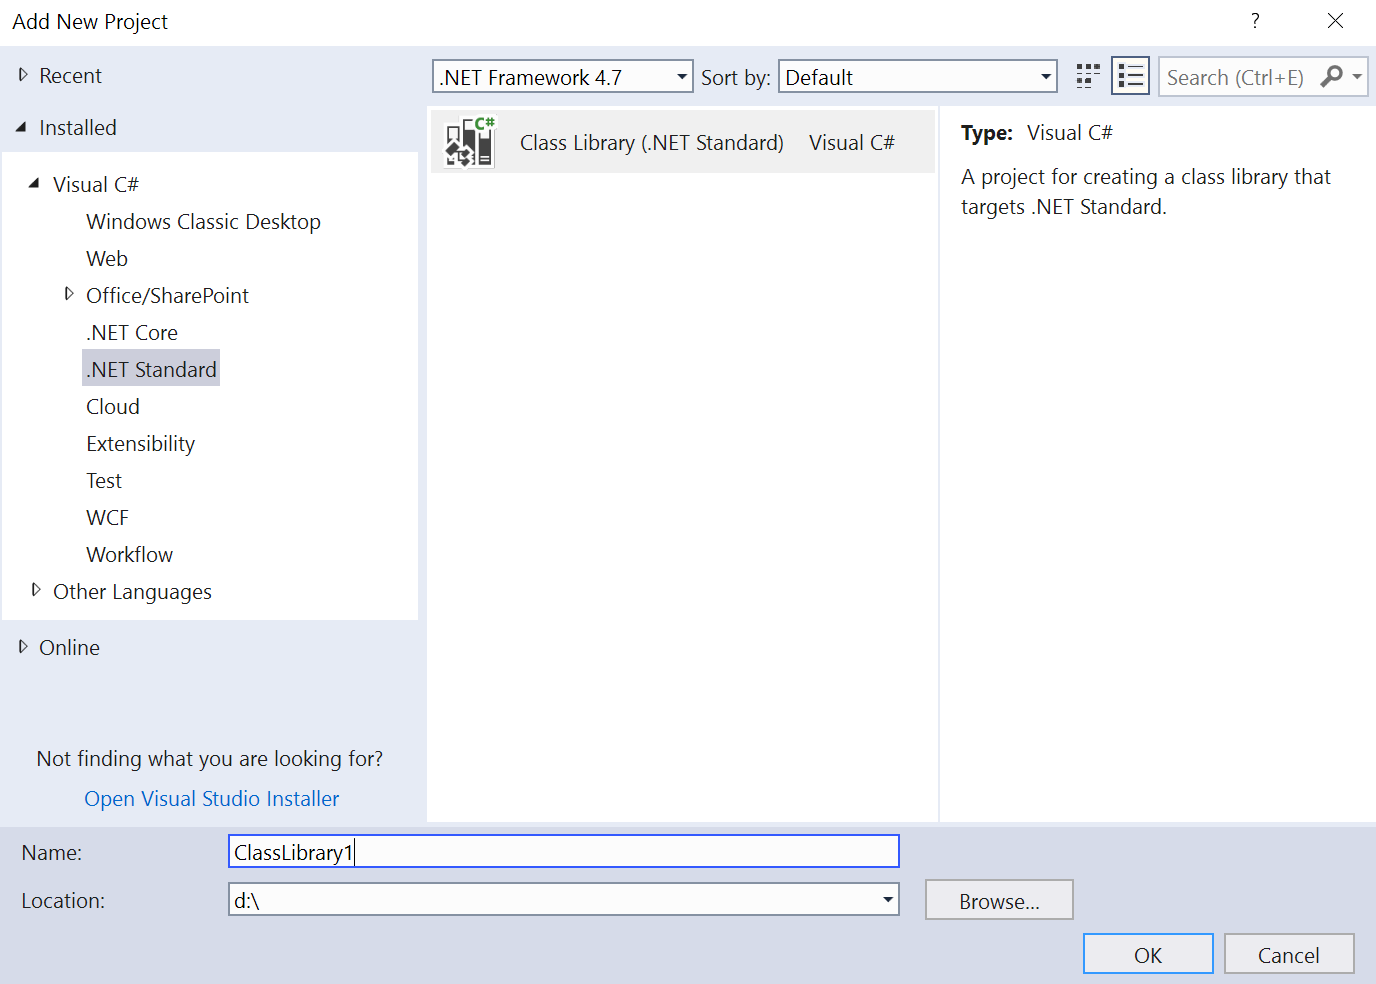Expand the Office/SharePoint node
The width and height of the screenshot is (1376, 984).
coord(68,294)
